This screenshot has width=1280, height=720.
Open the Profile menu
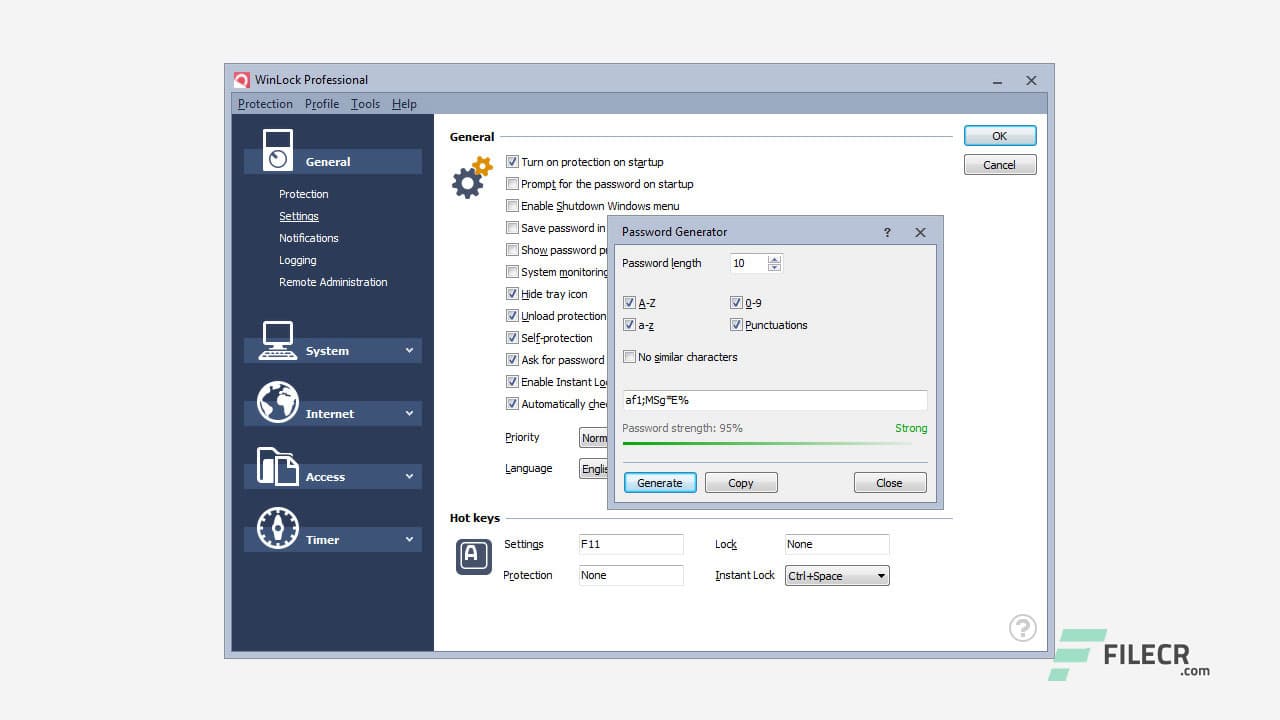point(321,103)
